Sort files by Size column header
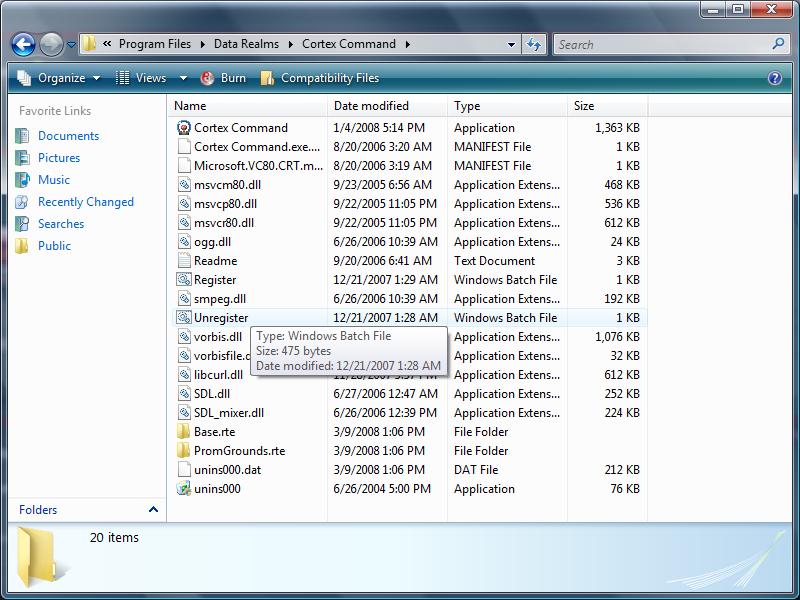800x600 pixels. [x=584, y=106]
